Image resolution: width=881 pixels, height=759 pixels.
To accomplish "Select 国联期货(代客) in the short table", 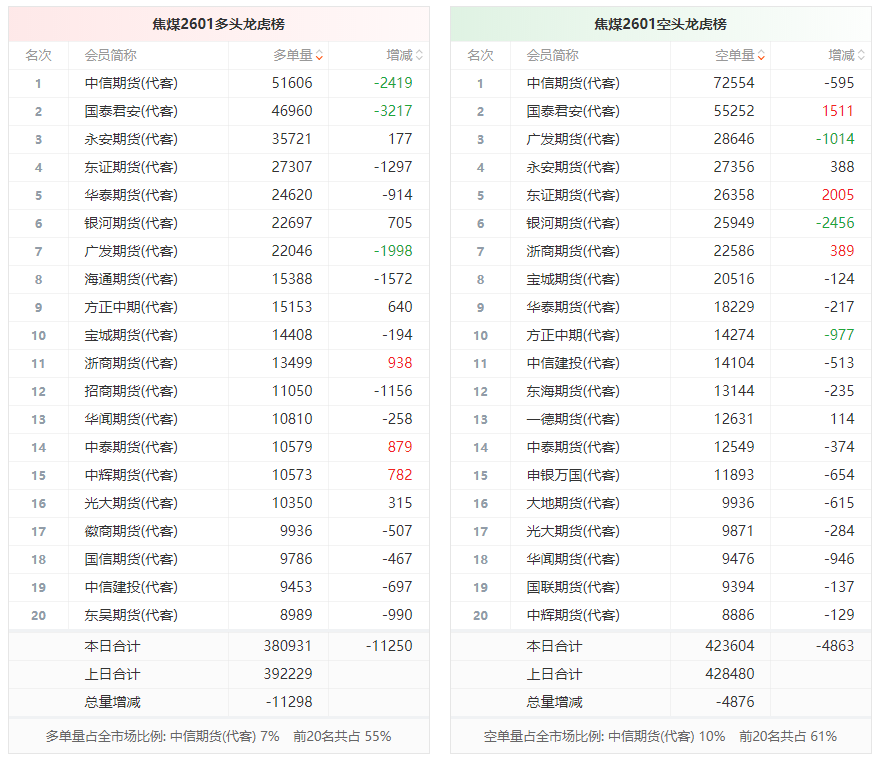I will coord(573,587).
